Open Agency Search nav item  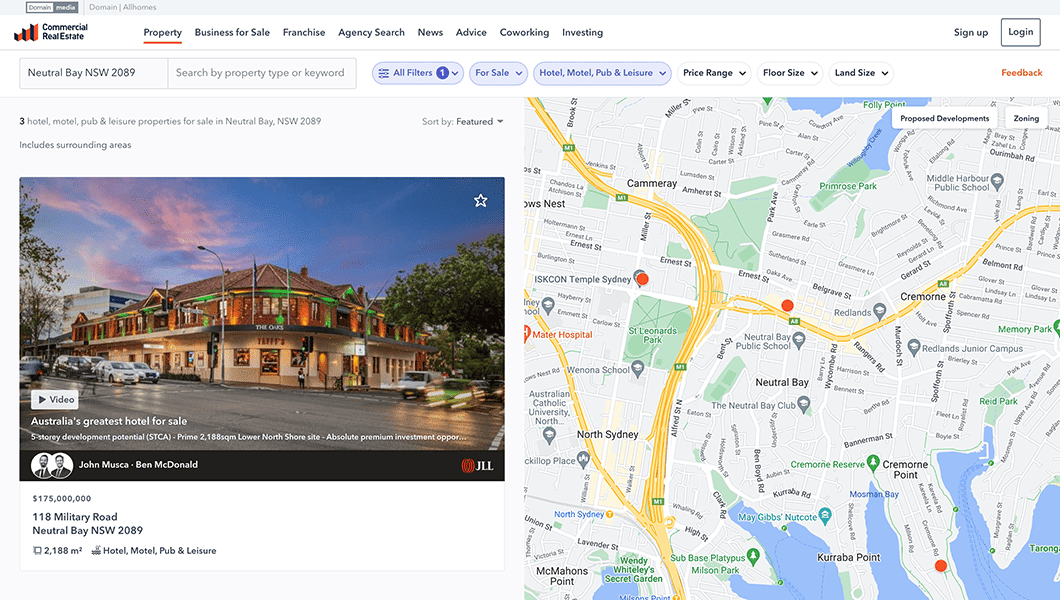(x=371, y=32)
